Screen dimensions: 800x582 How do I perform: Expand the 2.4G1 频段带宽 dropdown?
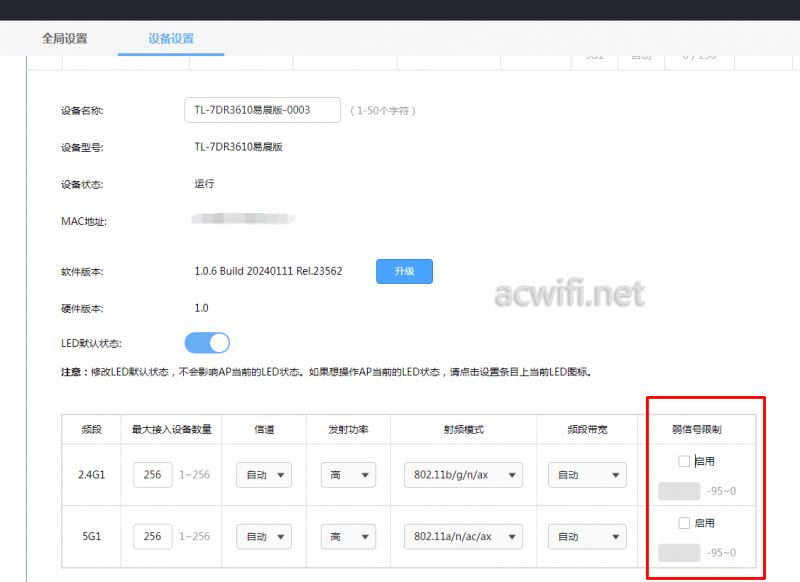[x=578, y=475]
